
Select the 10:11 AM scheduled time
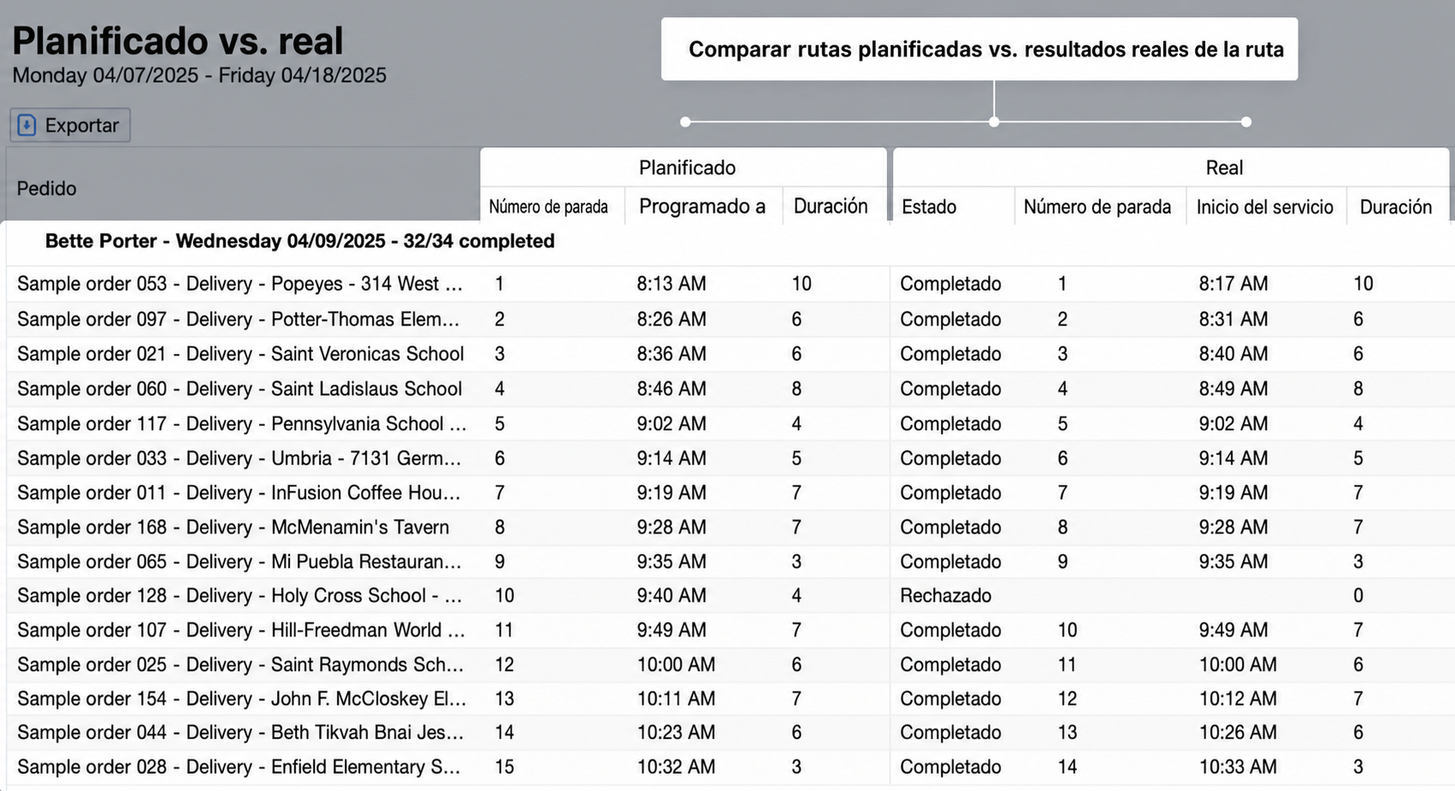point(676,699)
